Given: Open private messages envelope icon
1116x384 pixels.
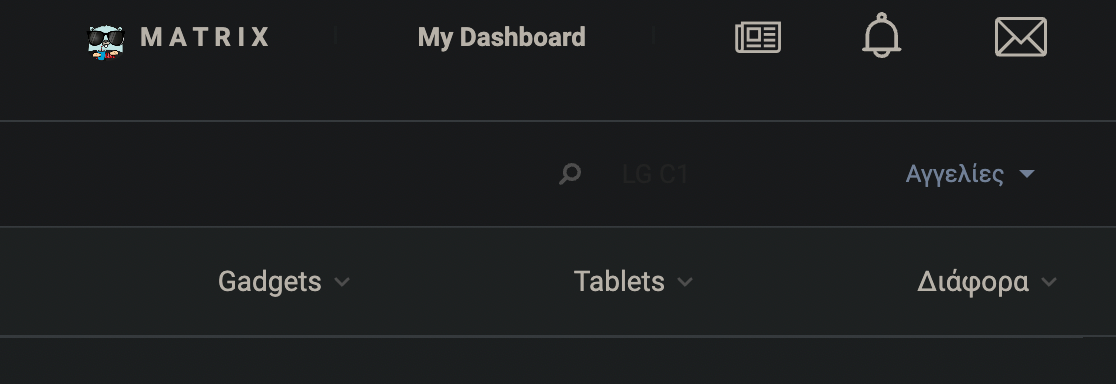Looking at the screenshot, I should 1021,37.
